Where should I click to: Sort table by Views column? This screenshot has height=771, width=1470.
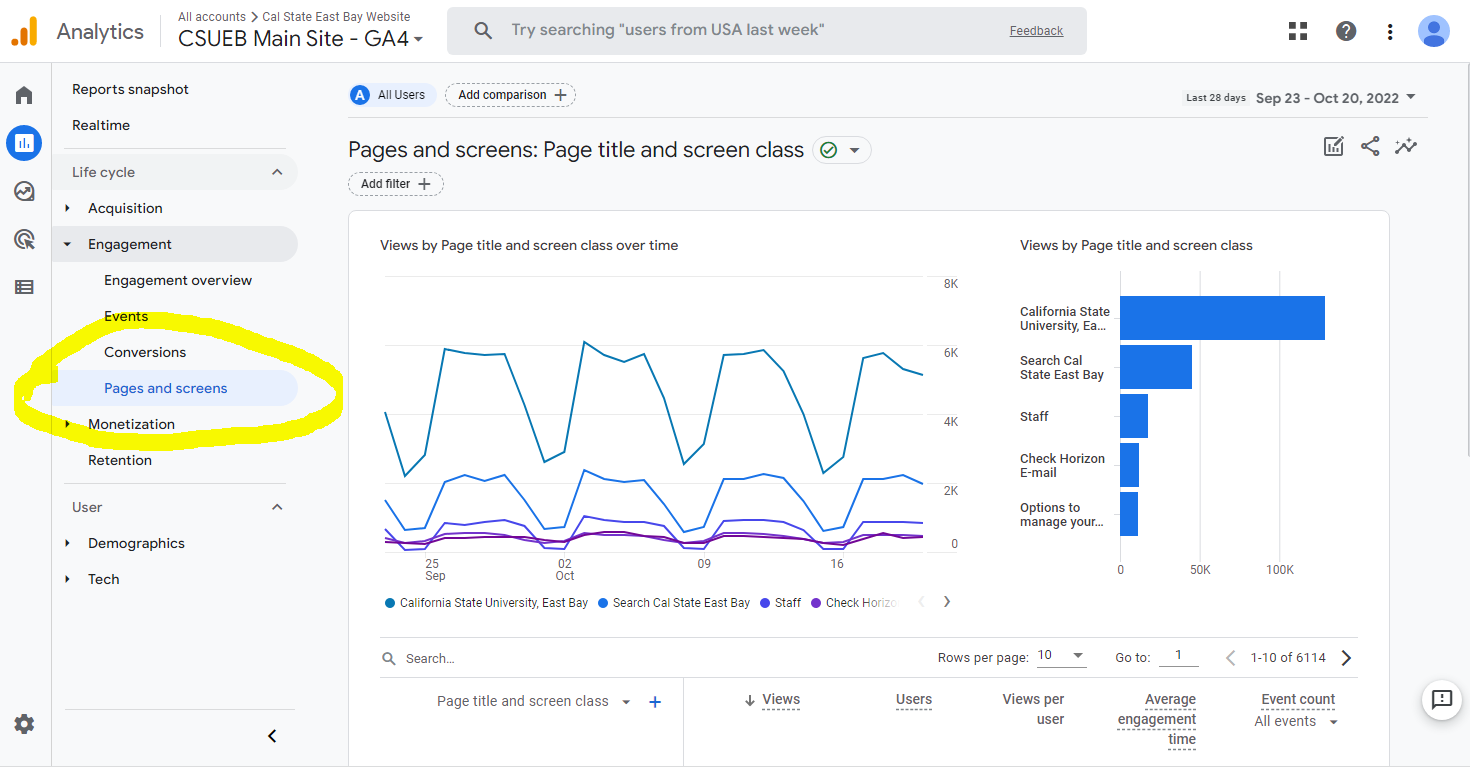point(781,700)
